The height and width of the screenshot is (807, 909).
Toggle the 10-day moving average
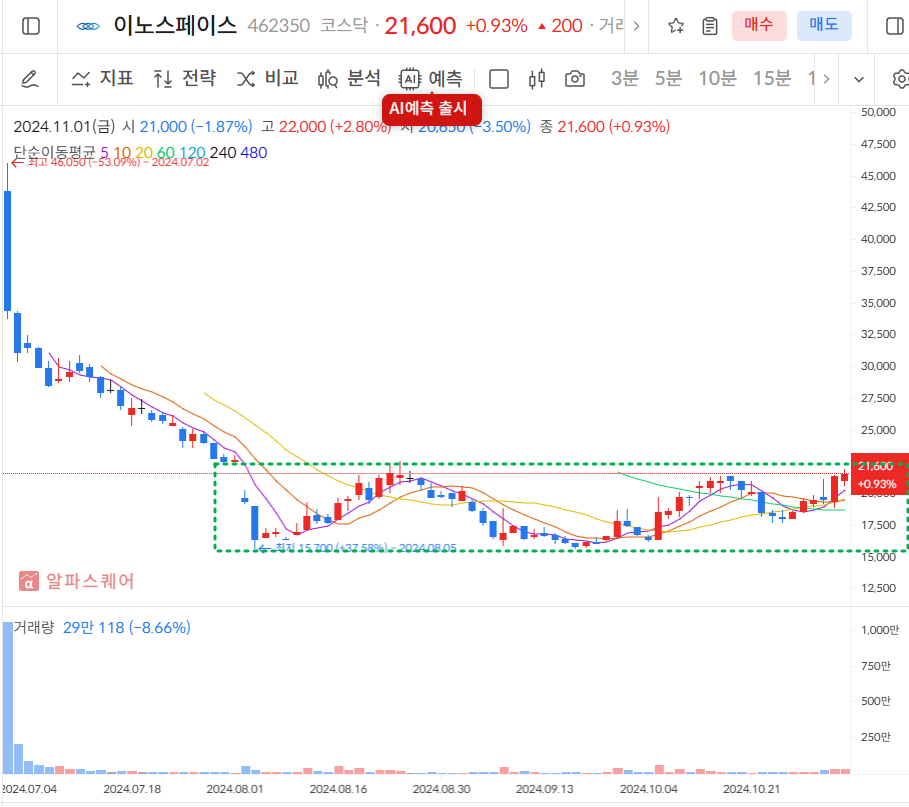[122, 153]
